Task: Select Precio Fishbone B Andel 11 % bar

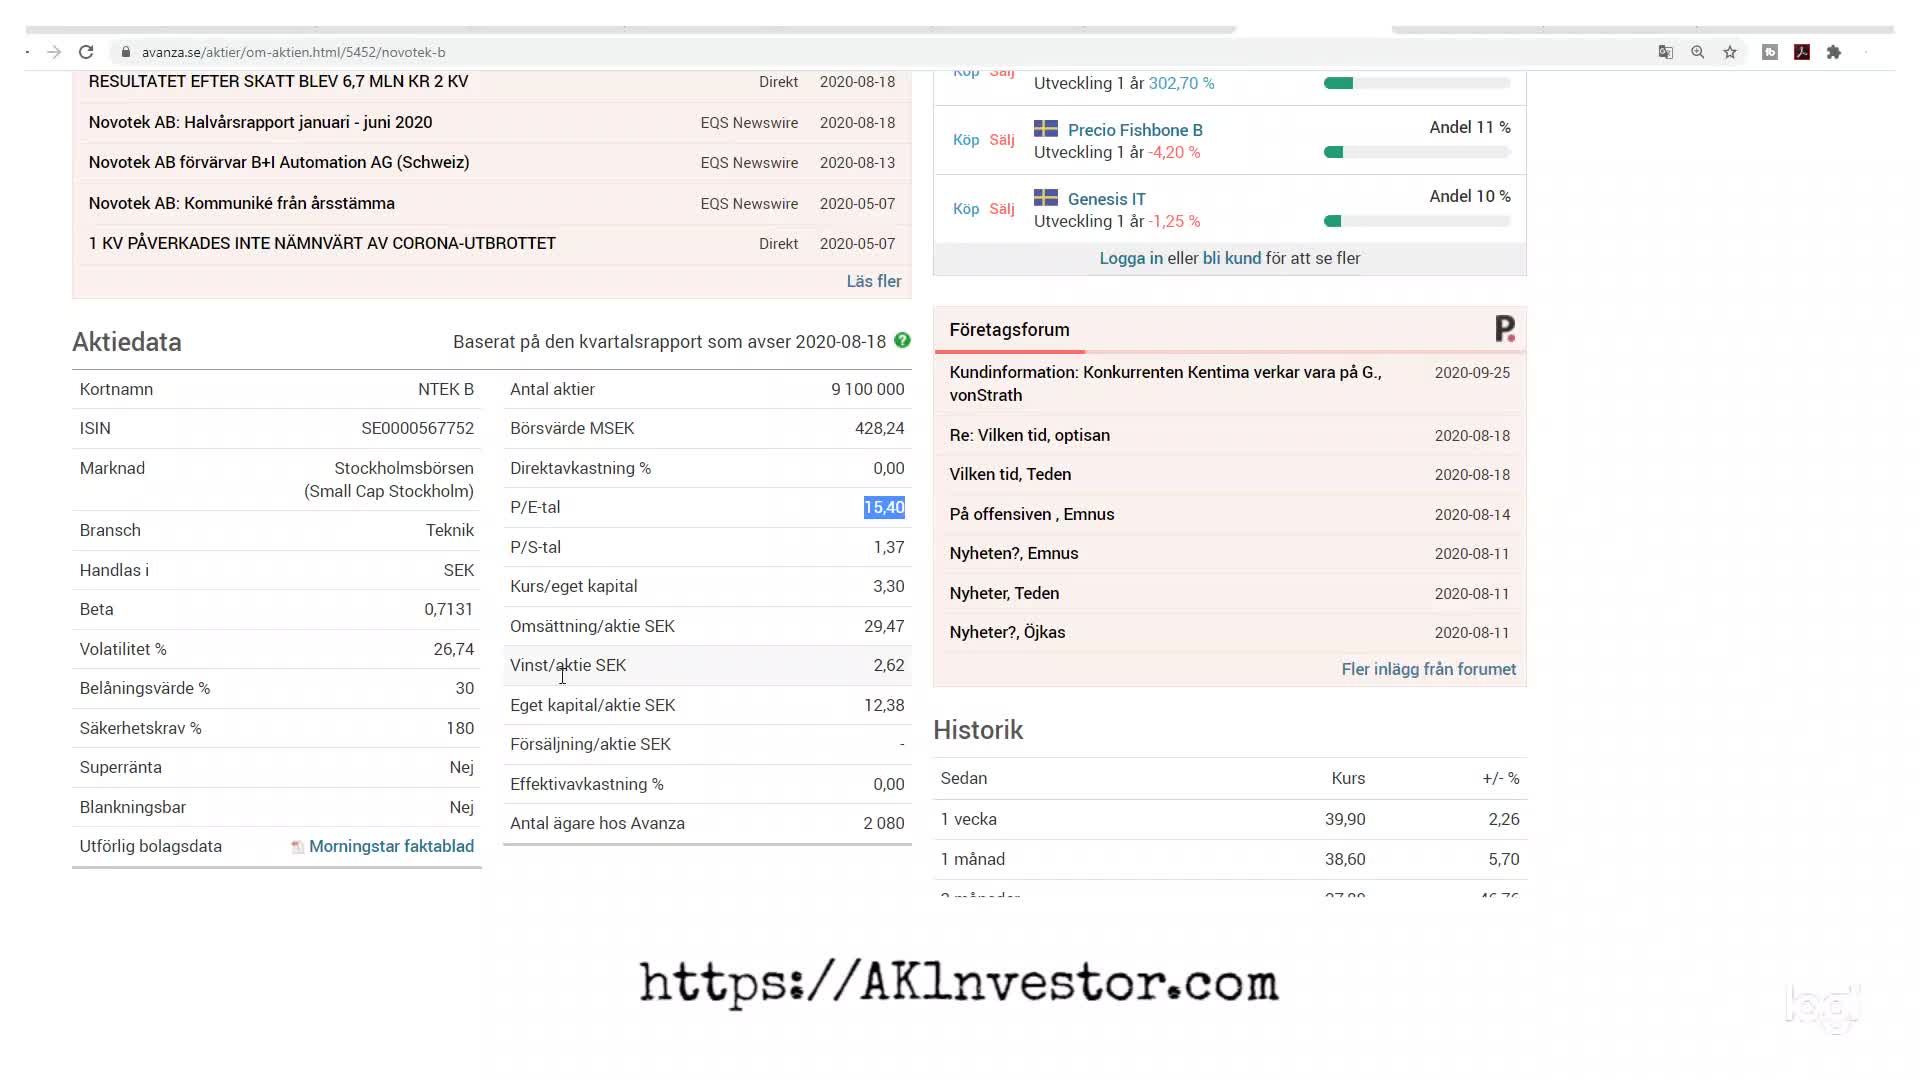Action: pyautogui.click(x=1417, y=152)
